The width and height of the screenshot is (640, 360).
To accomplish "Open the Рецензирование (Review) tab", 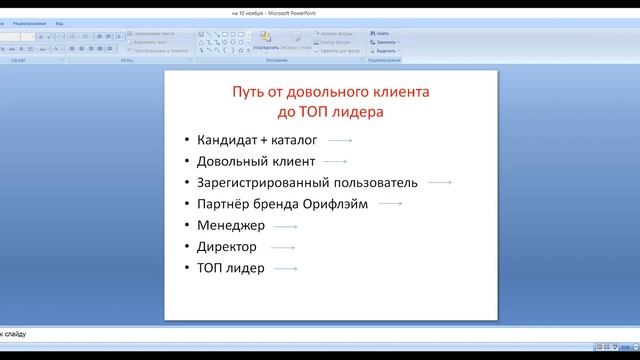I will (x=29, y=24).
